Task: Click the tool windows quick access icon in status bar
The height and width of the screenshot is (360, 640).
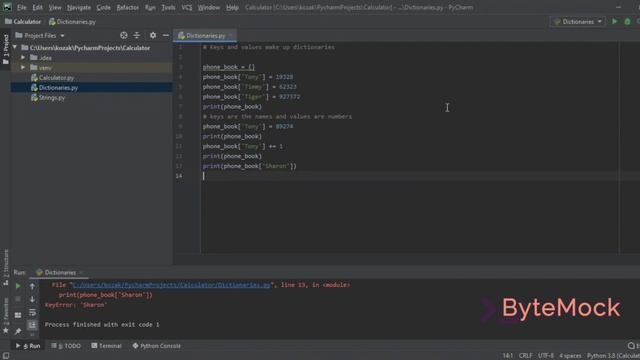Action: coord(6,356)
